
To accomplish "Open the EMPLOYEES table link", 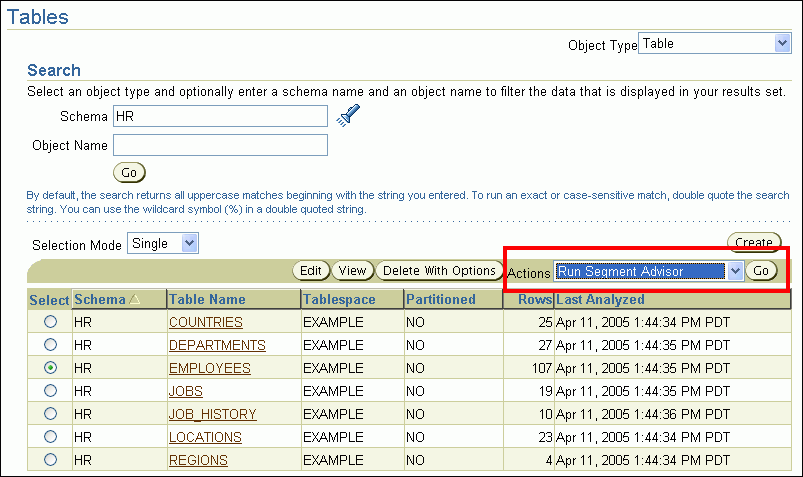I will [x=209, y=368].
